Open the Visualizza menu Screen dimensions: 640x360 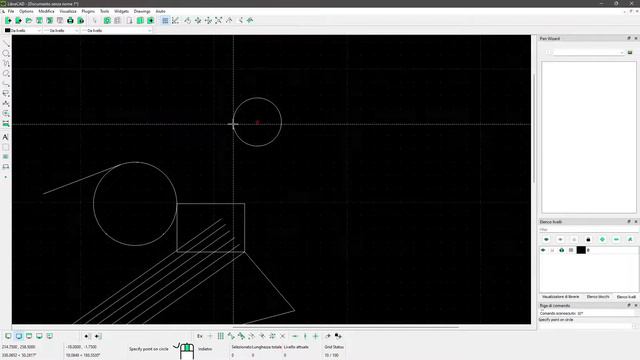[x=68, y=11]
